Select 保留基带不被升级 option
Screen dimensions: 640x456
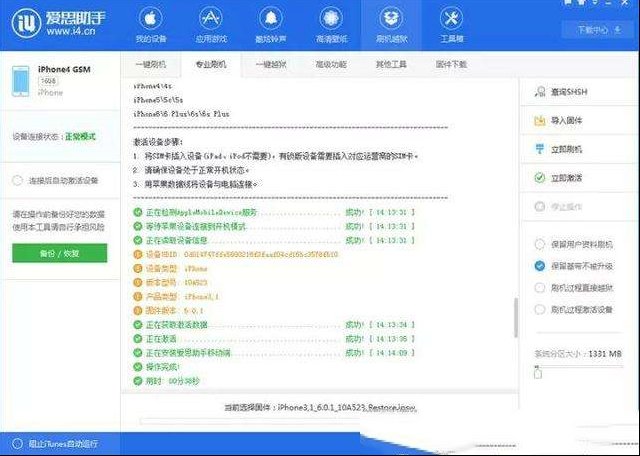(540, 266)
